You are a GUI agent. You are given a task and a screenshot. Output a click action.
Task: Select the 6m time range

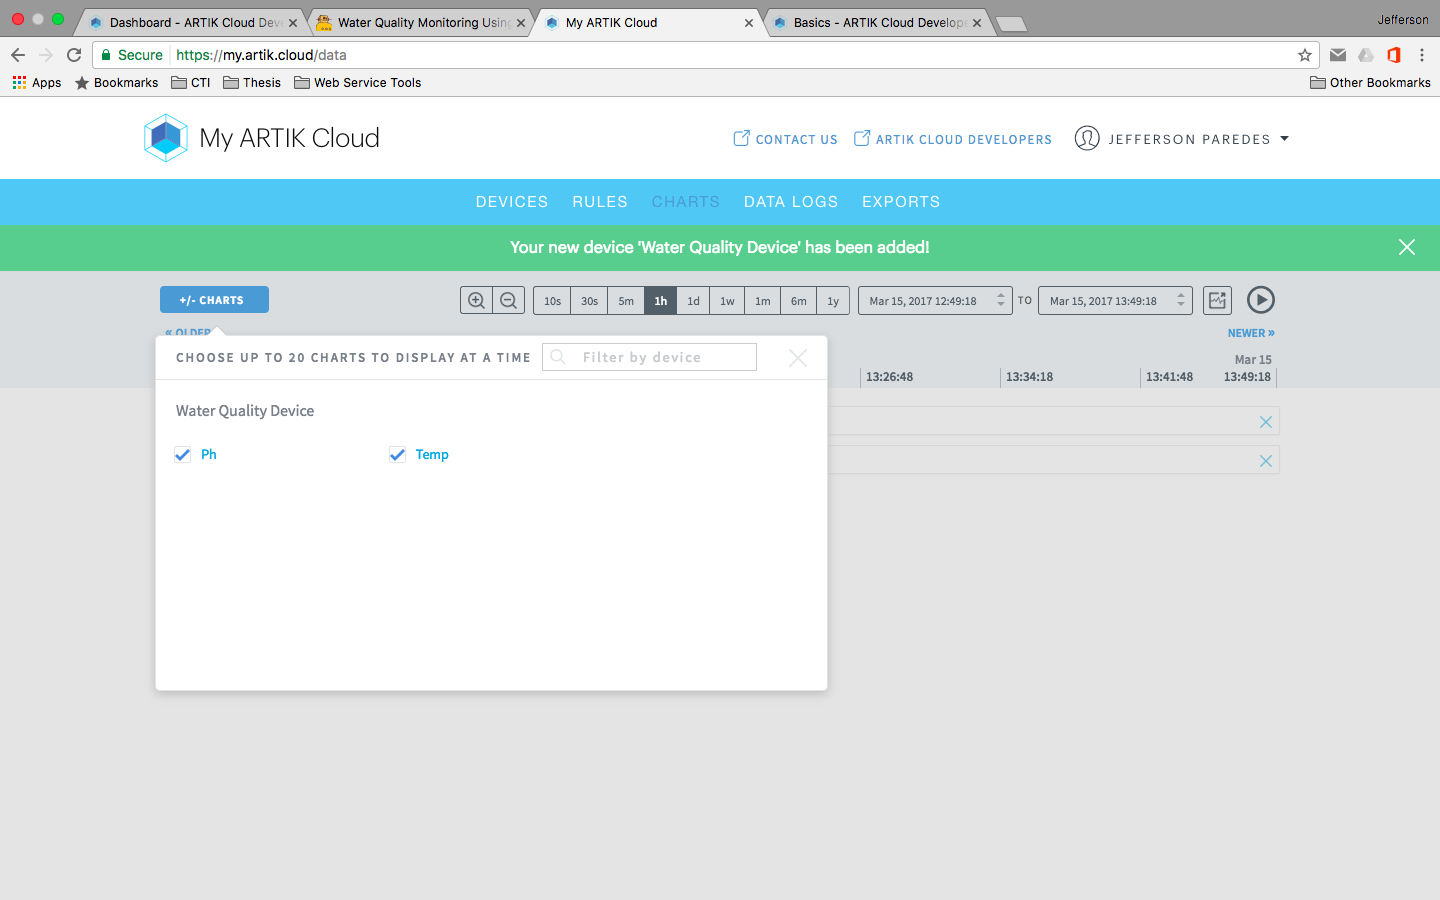click(798, 300)
